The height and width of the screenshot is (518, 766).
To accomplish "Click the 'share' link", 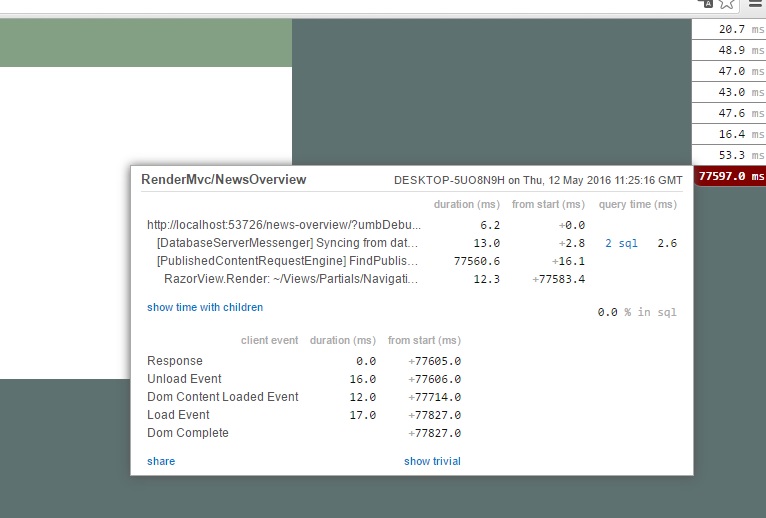I will pos(160,461).
